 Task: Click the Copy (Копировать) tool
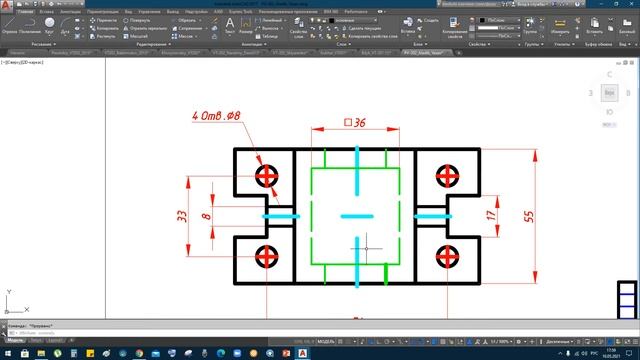tap(104, 28)
